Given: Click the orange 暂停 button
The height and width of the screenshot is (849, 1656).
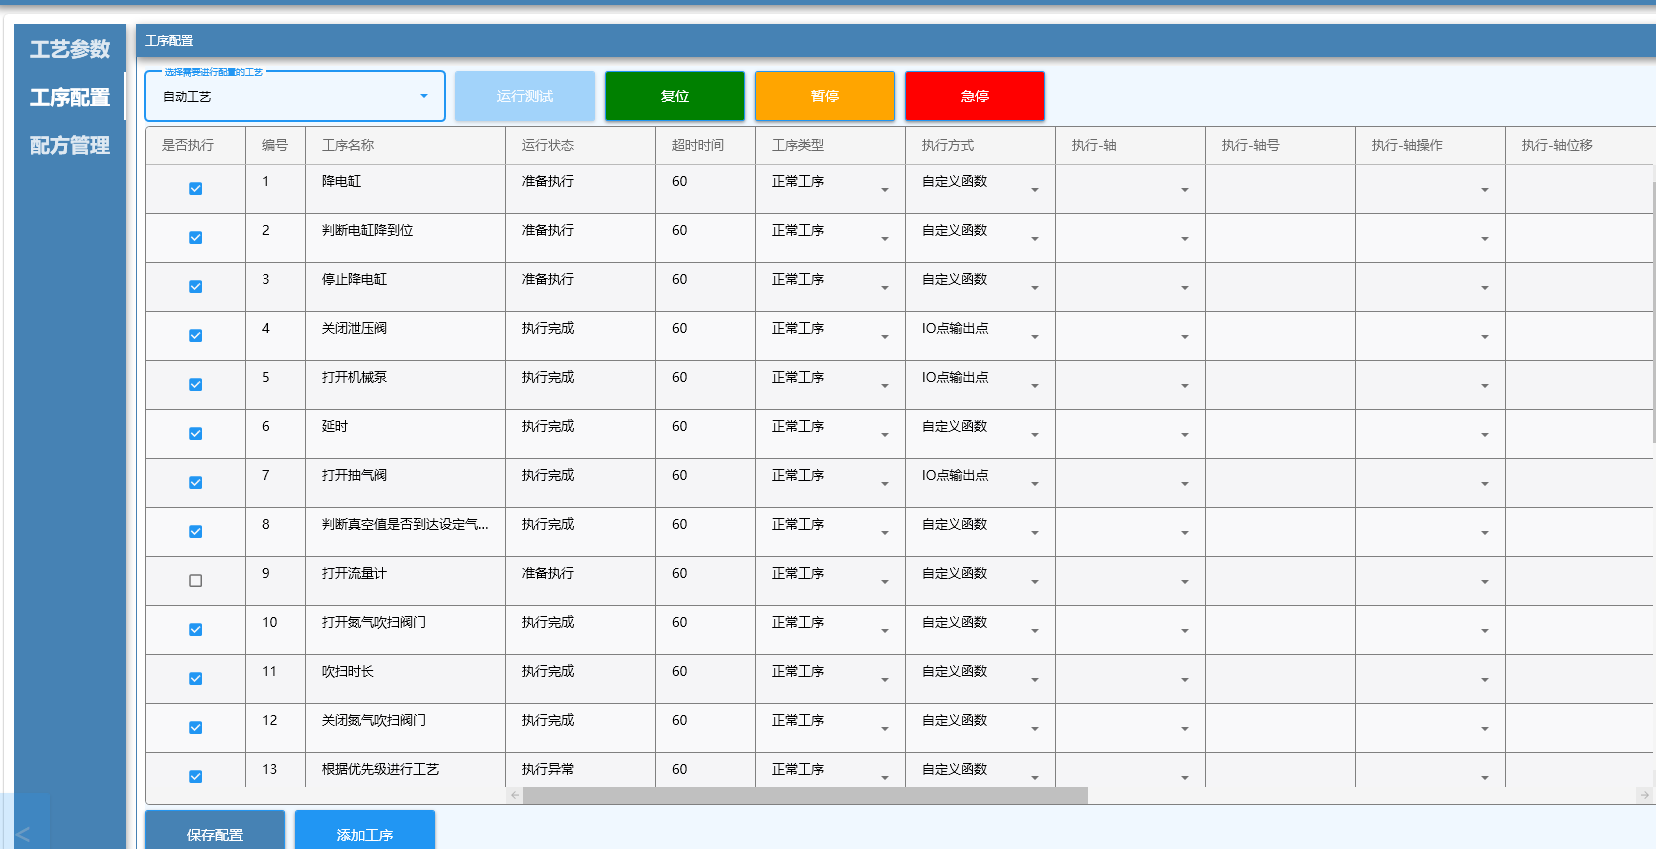Looking at the screenshot, I should pyautogui.click(x=825, y=96).
